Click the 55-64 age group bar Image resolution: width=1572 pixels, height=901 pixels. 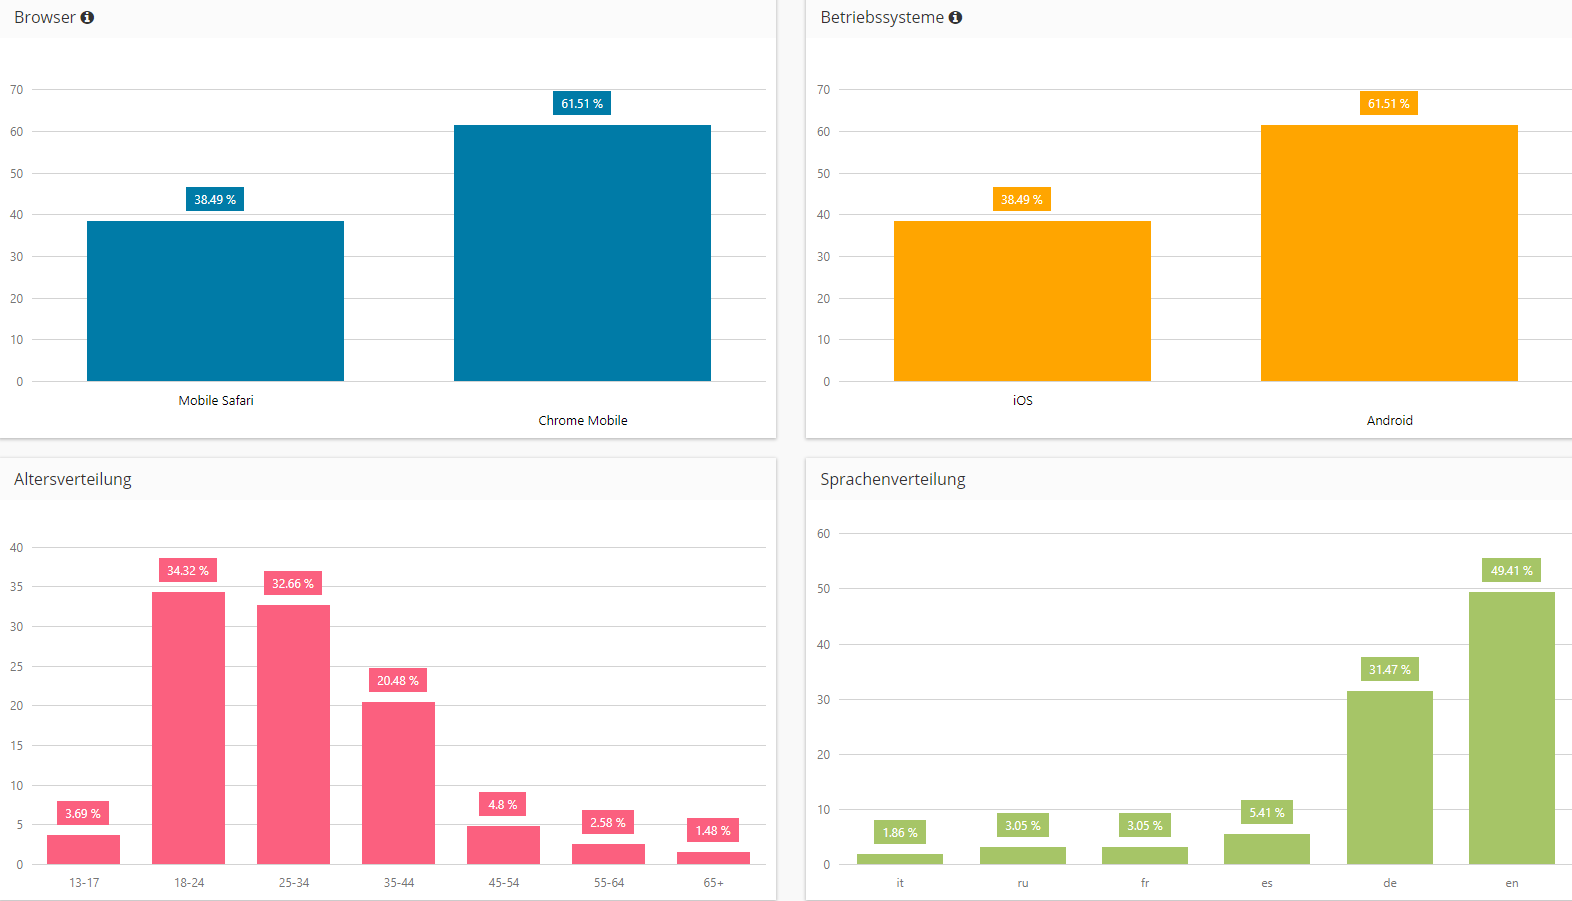tap(608, 854)
